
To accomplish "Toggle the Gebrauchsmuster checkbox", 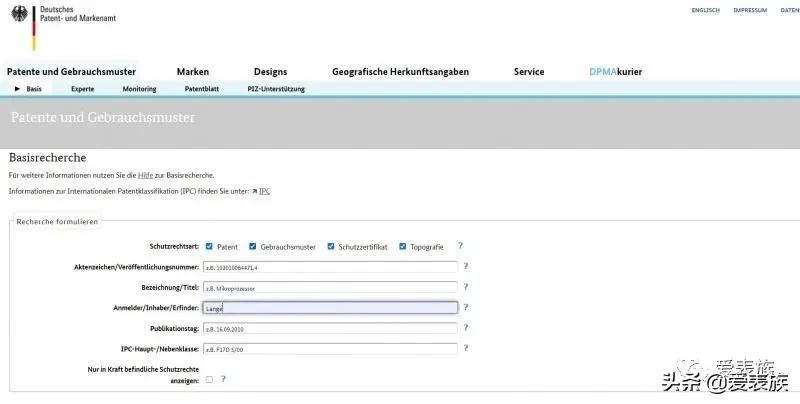I will [x=253, y=246].
